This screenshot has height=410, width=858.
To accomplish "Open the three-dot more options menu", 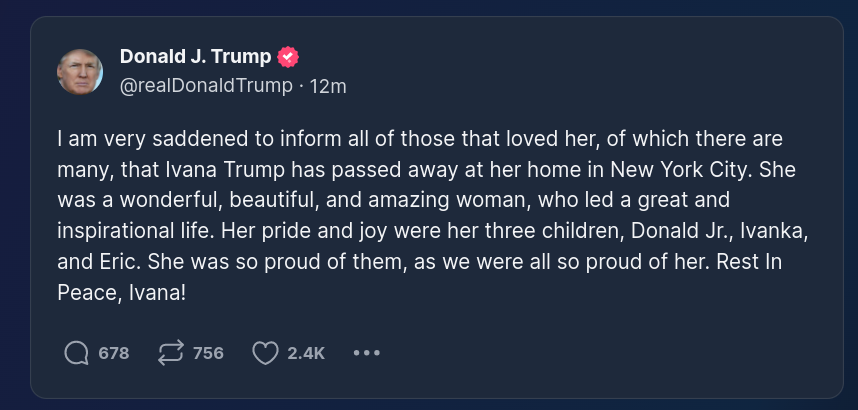I will pyautogui.click(x=367, y=353).
